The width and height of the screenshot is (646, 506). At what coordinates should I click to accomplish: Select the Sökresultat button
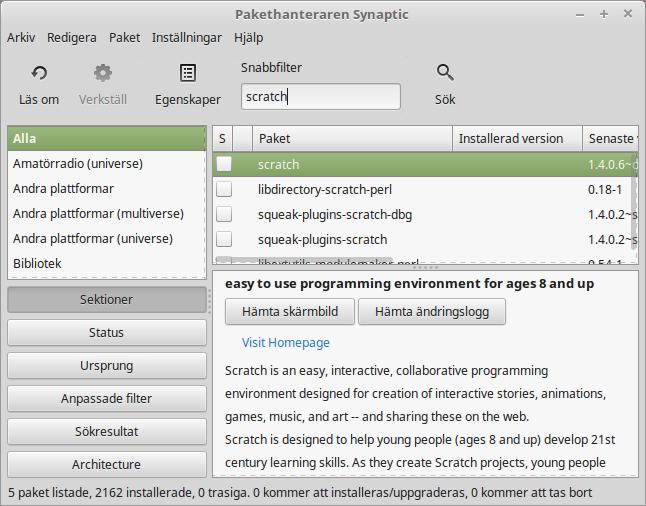(x=107, y=431)
